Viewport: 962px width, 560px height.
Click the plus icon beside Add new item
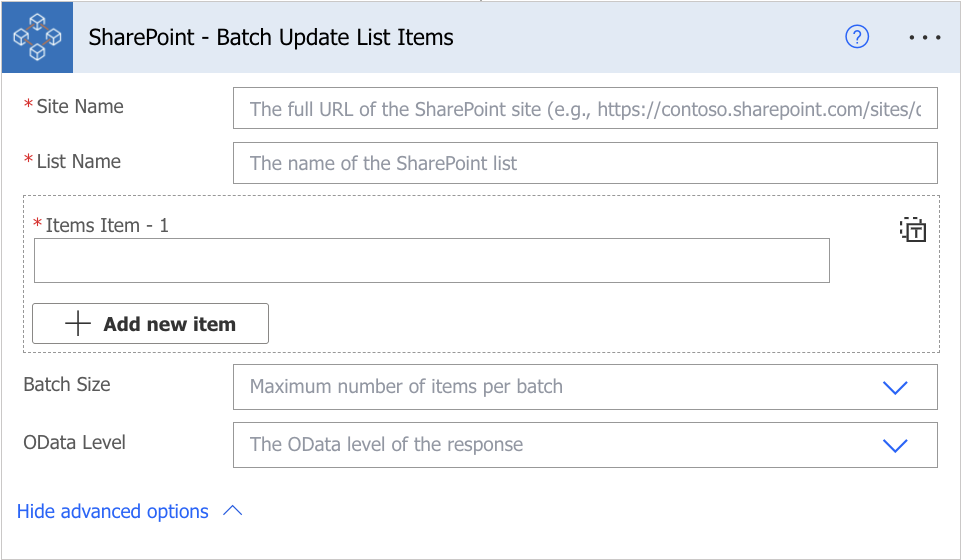pyautogui.click(x=78, y=323)
